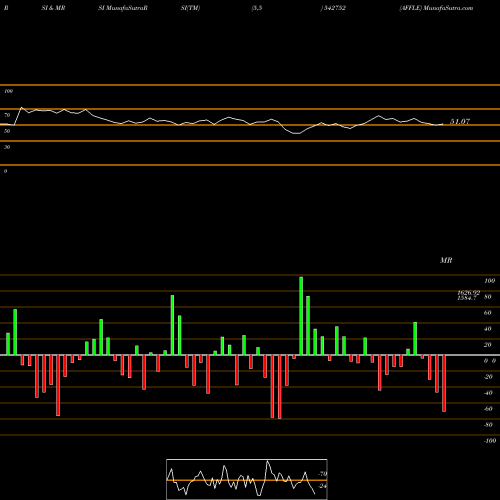Click the ')542752' code in header
Image resolution: width=500 pixels, height=500 pixels.
click(x=333, y=8)
